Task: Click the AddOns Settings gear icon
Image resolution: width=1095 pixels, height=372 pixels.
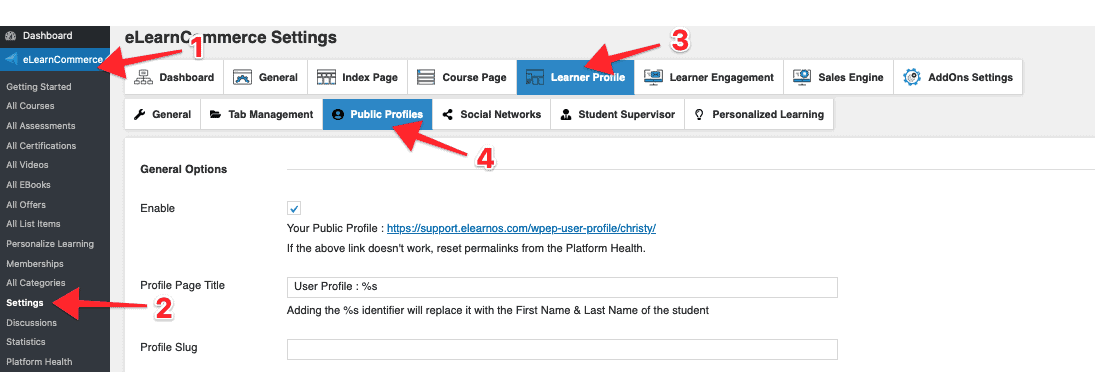Action: [911, 77]
